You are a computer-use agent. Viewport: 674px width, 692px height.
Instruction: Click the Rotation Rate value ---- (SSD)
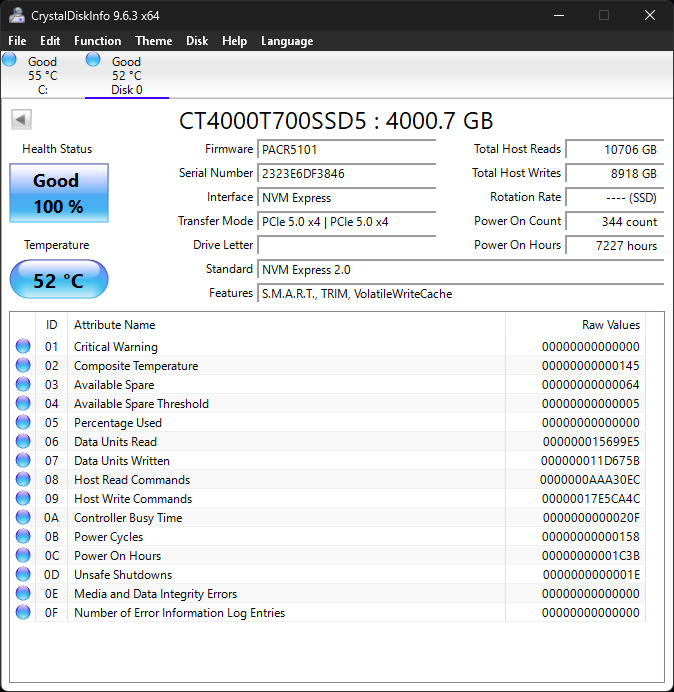click(x=614, y=197)
